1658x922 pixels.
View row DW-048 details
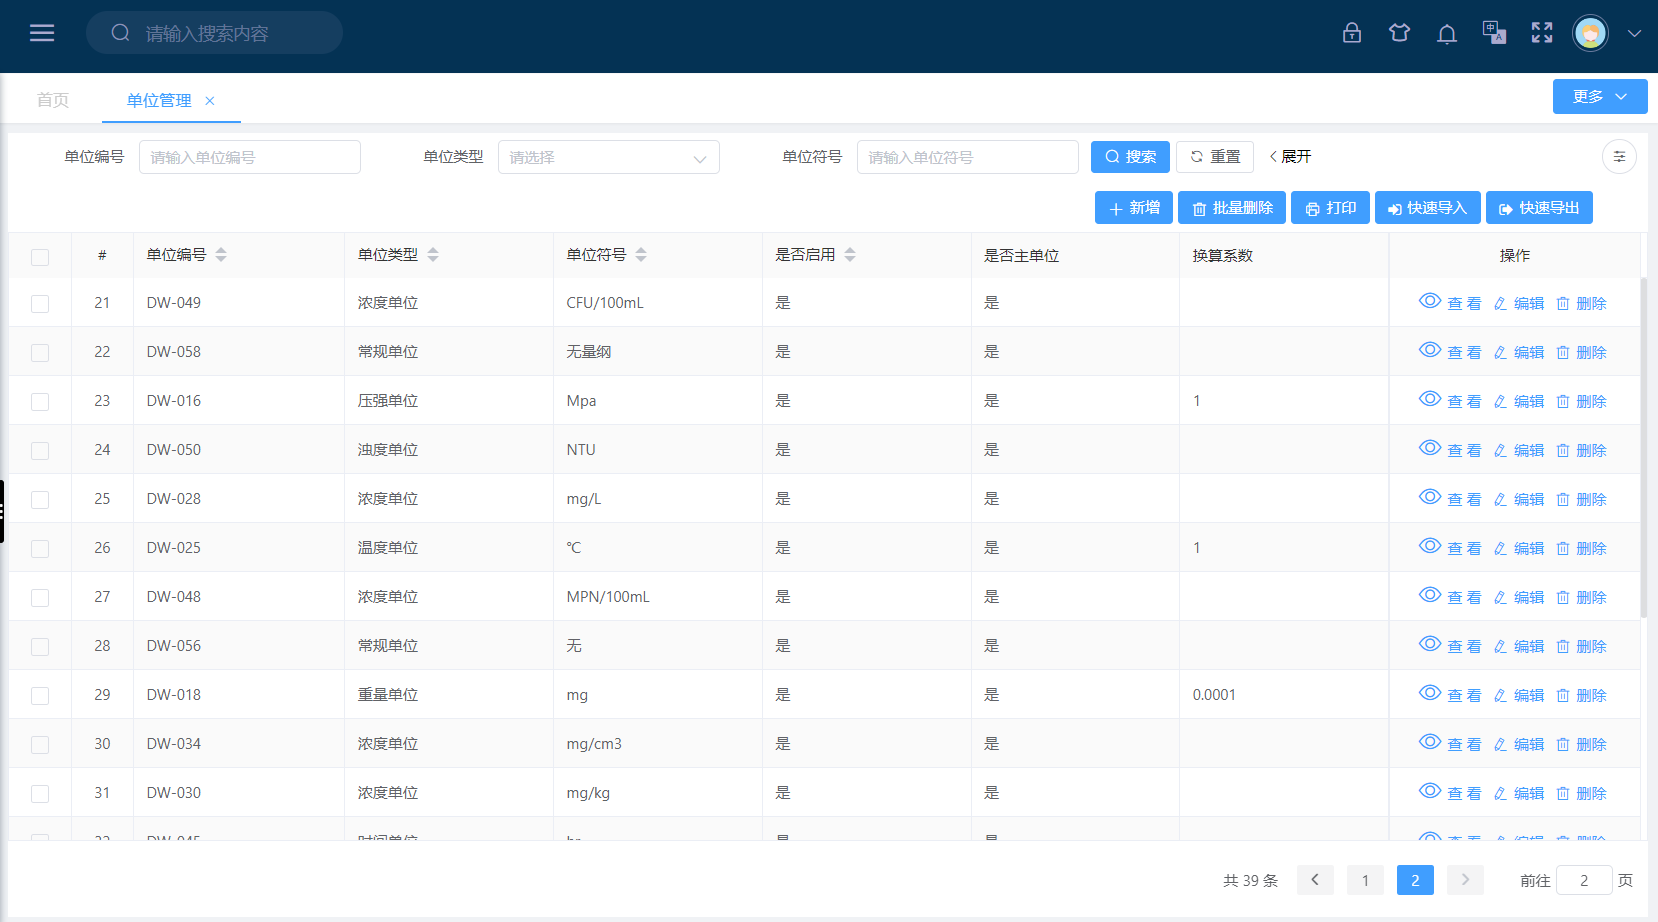tap(1450, 596)
